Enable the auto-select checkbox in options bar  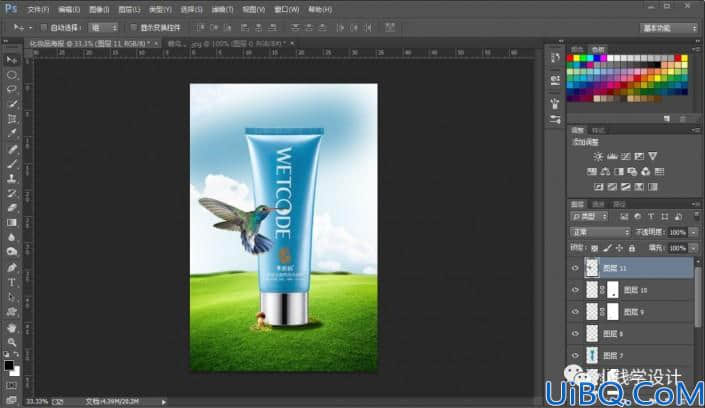tap(44, 27)
